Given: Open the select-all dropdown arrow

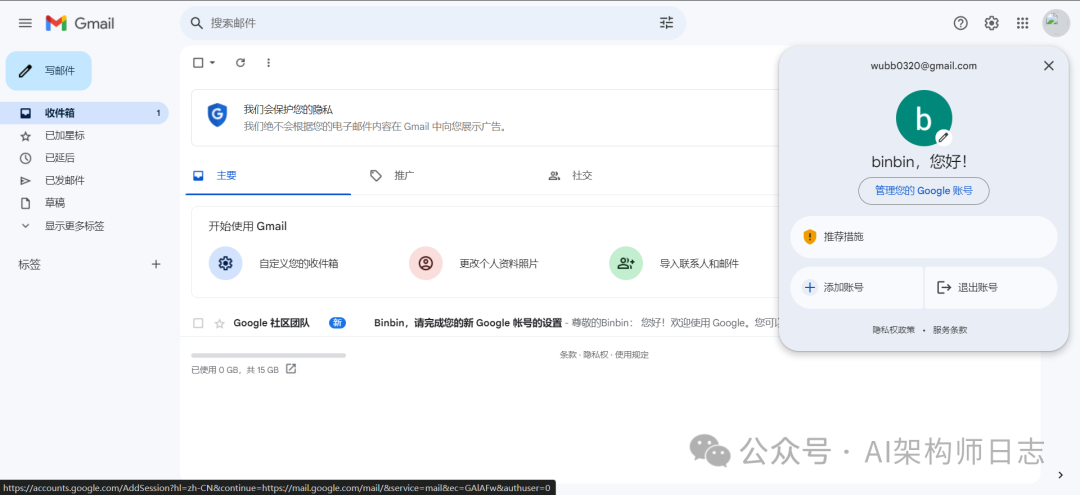Looking at the screenshot, I should (x=212, y=63).
